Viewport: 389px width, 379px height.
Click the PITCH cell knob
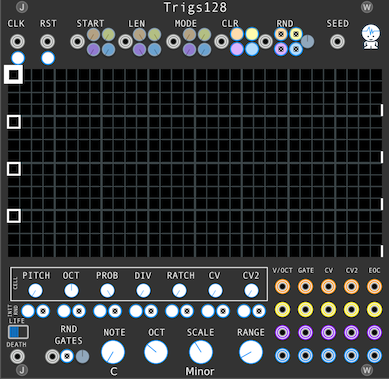[x=35, y=291]
